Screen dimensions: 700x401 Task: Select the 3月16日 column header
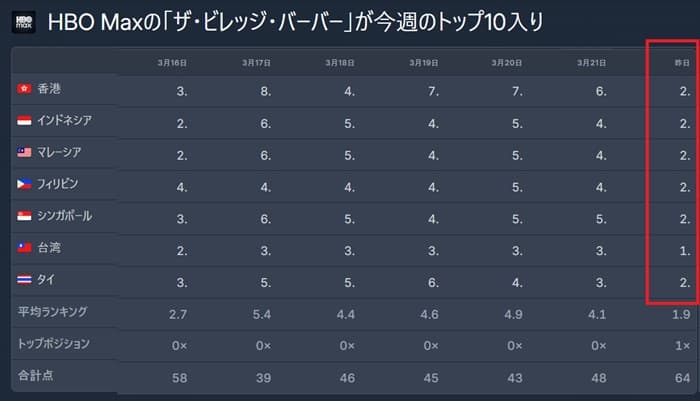pyautogui.click(x=171, y=62)
